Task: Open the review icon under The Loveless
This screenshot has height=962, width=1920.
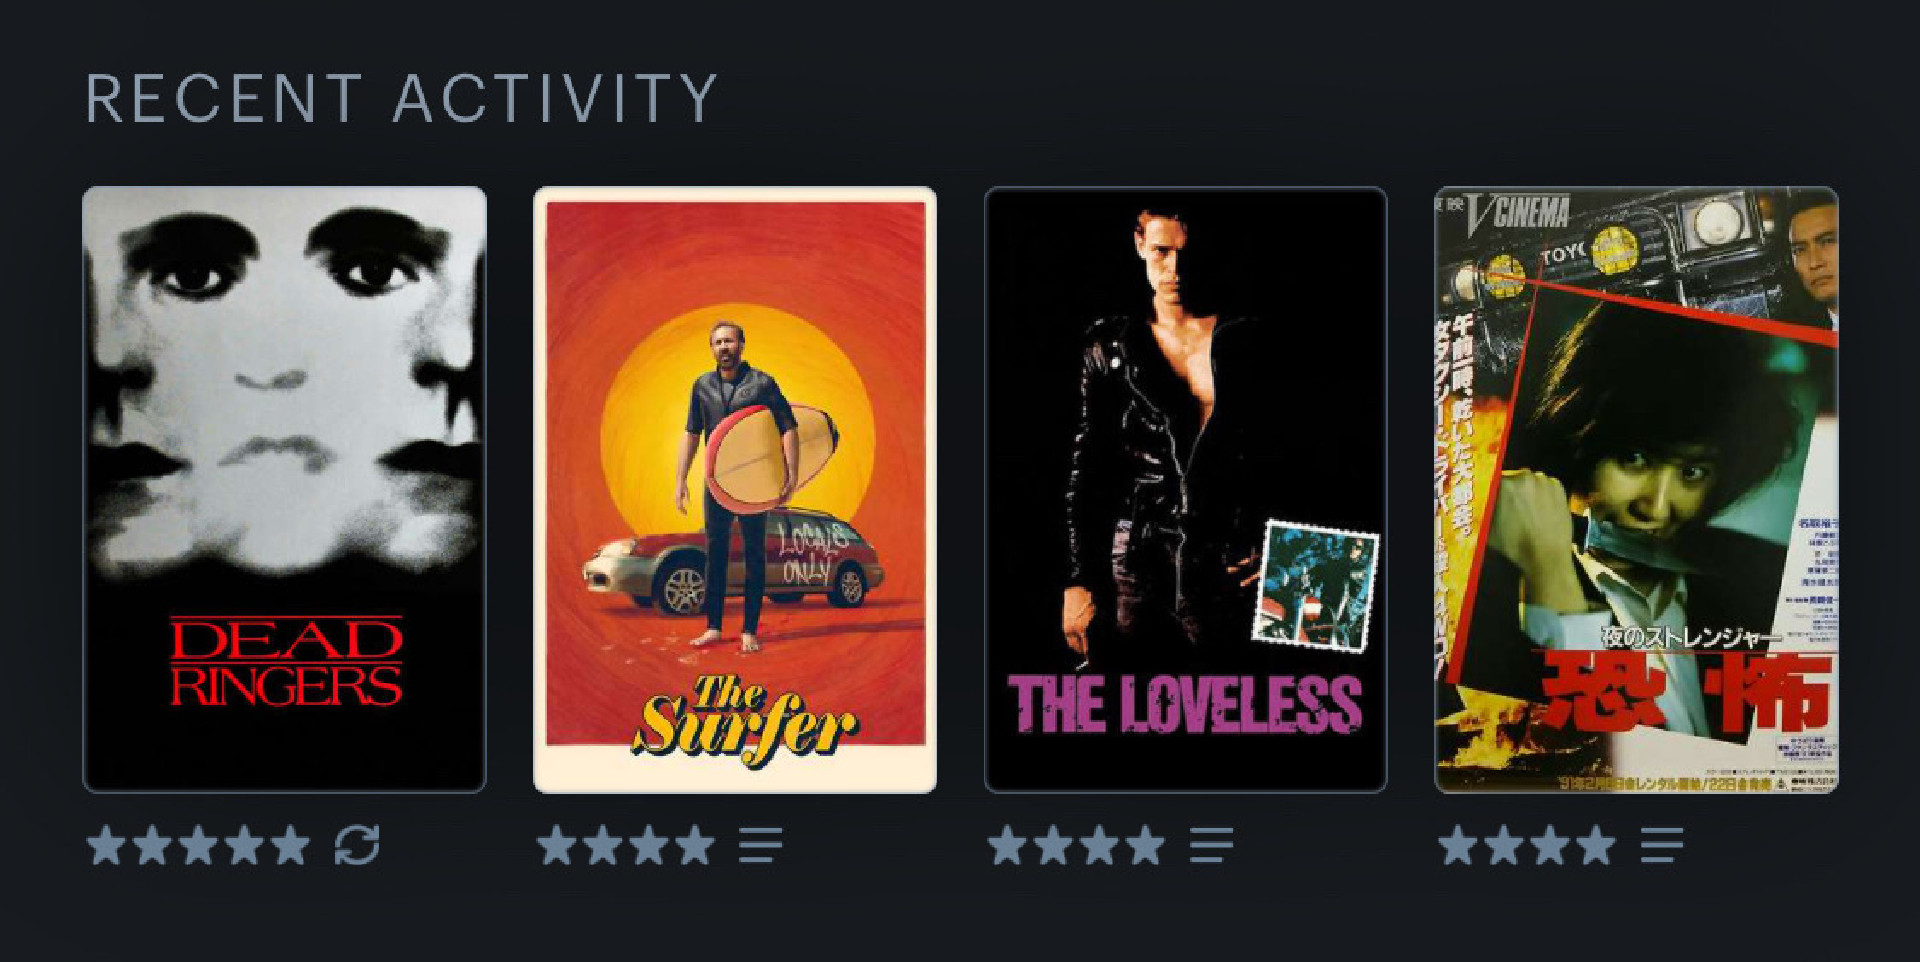Action: [1211, 846]
